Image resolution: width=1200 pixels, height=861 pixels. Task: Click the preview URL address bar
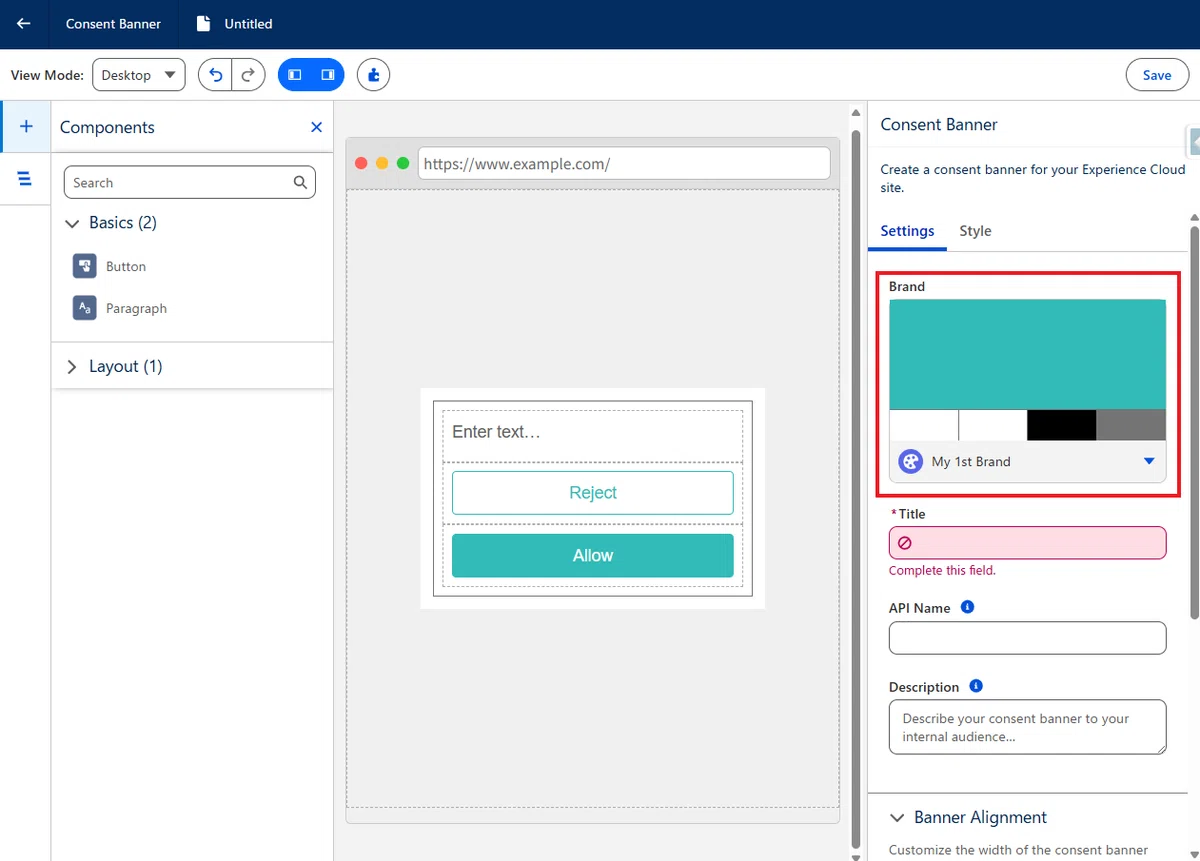[624, 164]
